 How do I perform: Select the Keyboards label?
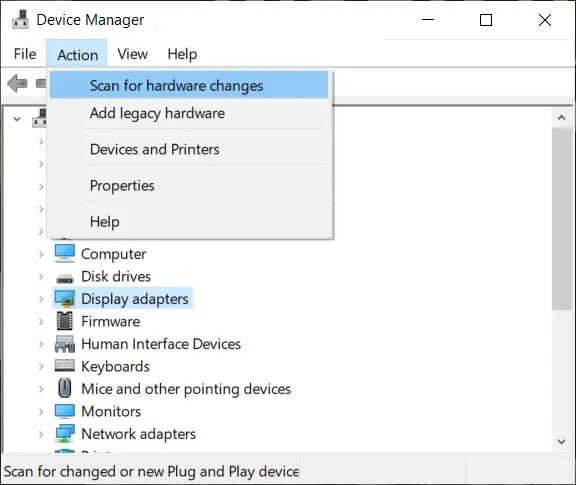(x=115, y=367)
